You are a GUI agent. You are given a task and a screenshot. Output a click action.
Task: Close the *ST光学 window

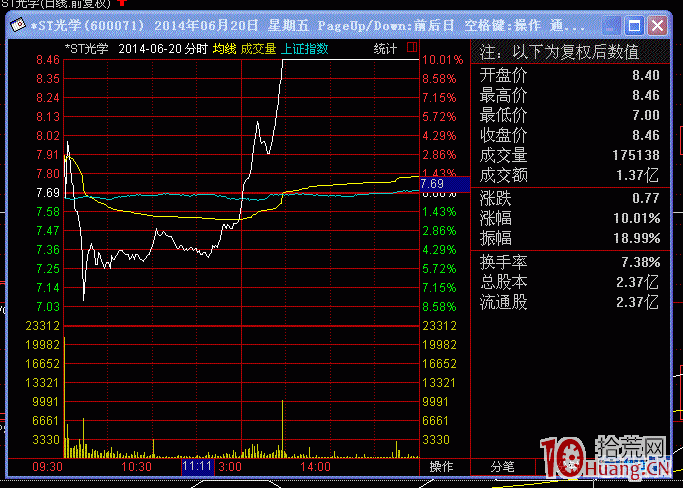pos(657,26)
